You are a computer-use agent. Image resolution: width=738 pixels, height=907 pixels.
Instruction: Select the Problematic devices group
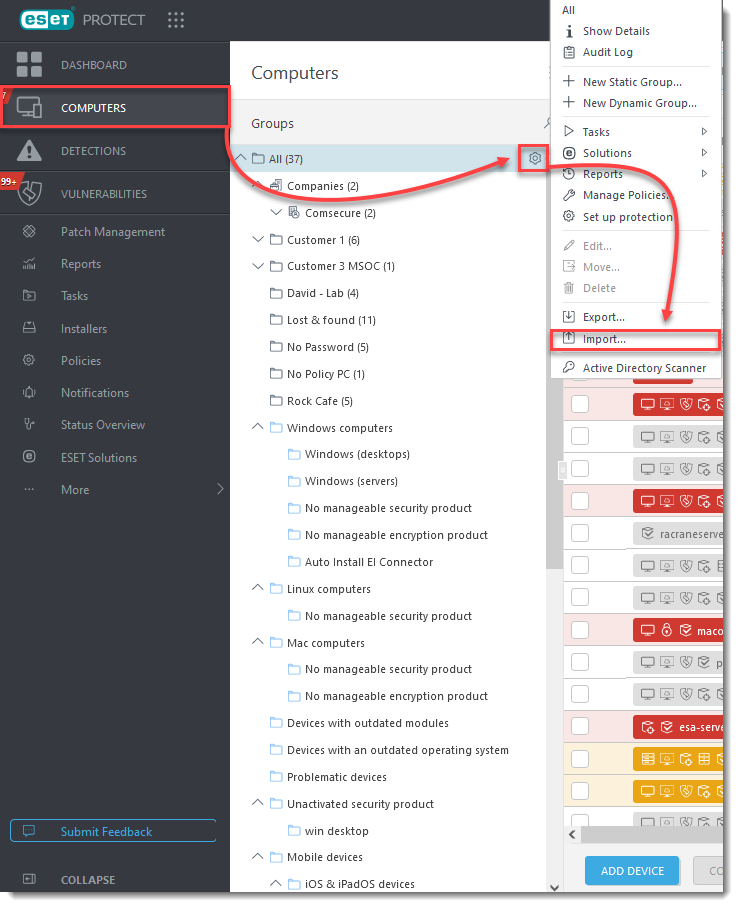coord(337,777)
